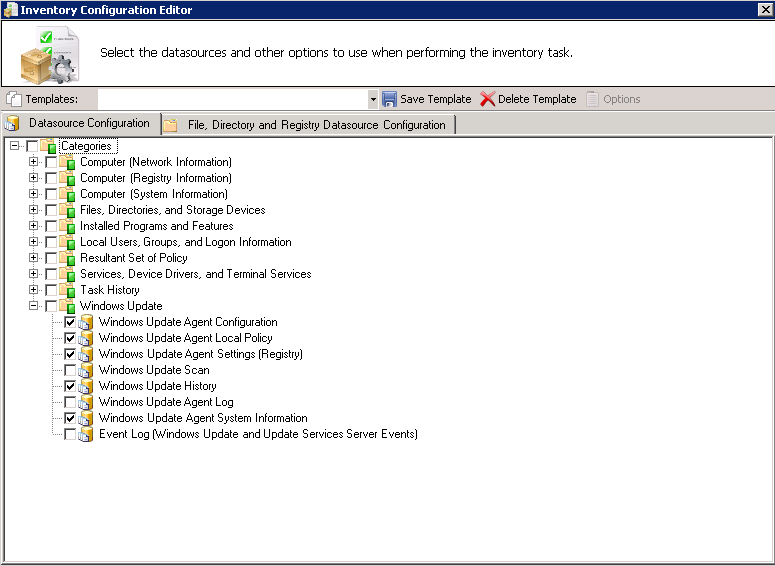Collapse the Windows Update node

tap(33, 305)
